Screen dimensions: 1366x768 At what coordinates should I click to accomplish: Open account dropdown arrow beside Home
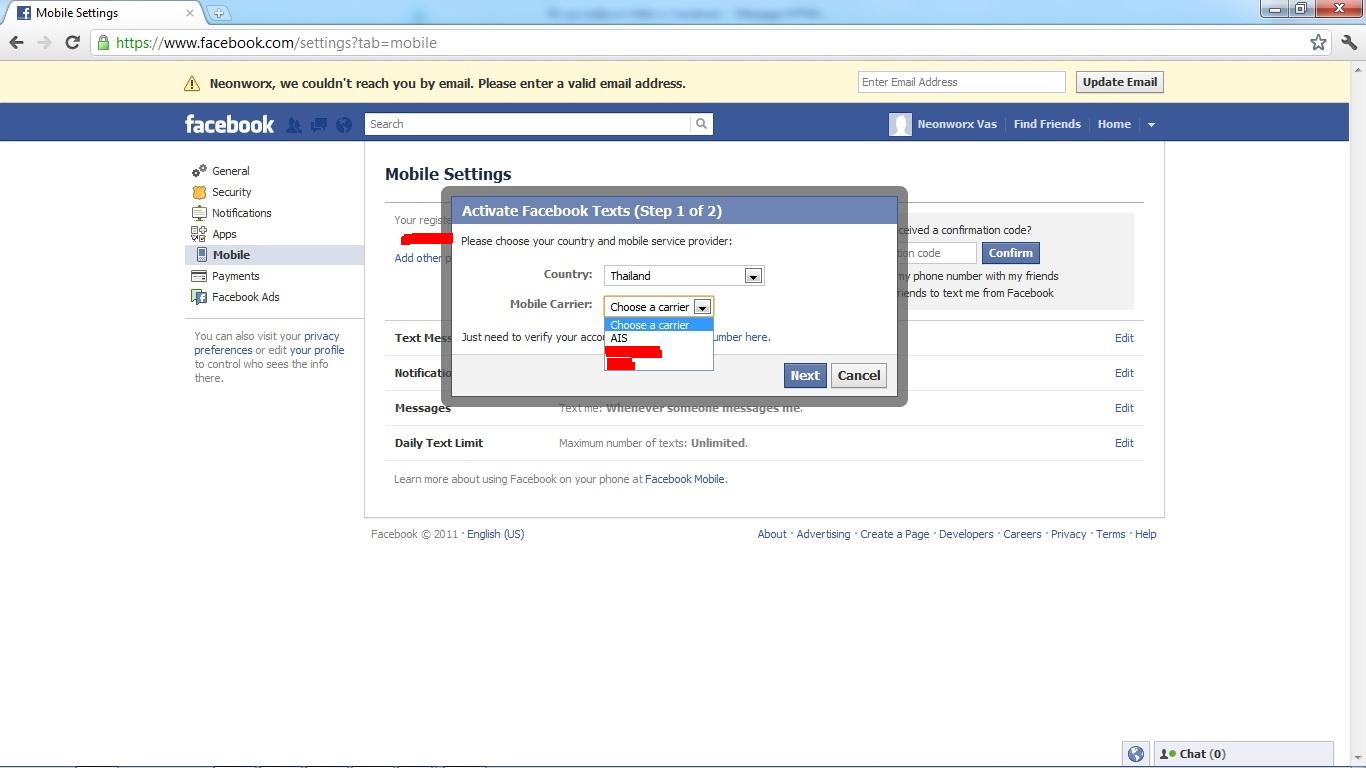1151,125
